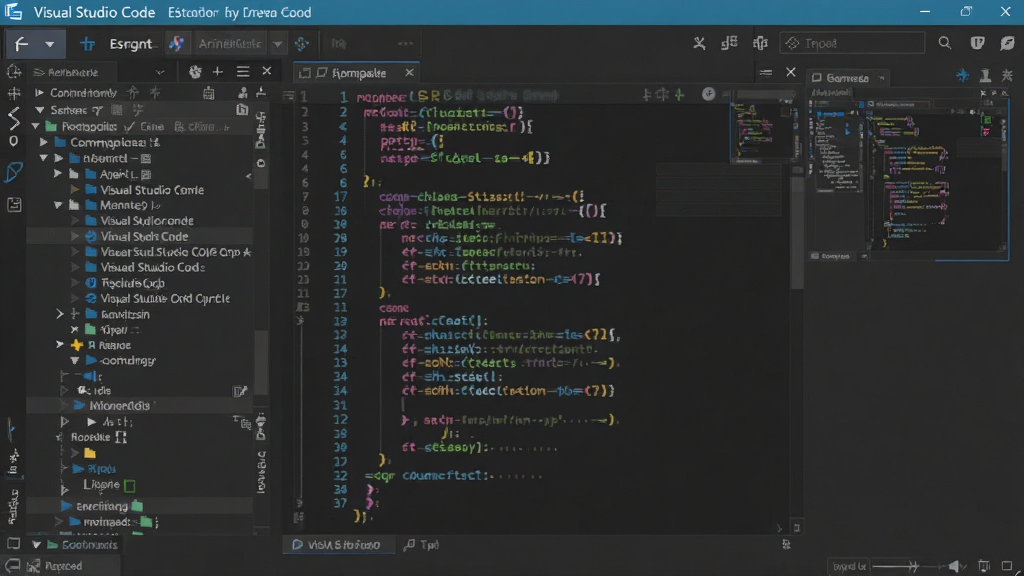Click the calendar-like icon on the Connntrtomly row
Image resolution: width=1024 pixels, height=576 pixels.
click(208, 93)
